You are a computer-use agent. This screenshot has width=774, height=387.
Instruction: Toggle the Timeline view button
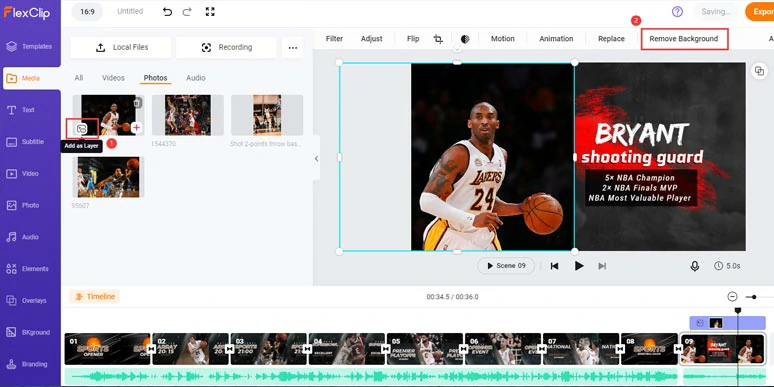point(94,297)
